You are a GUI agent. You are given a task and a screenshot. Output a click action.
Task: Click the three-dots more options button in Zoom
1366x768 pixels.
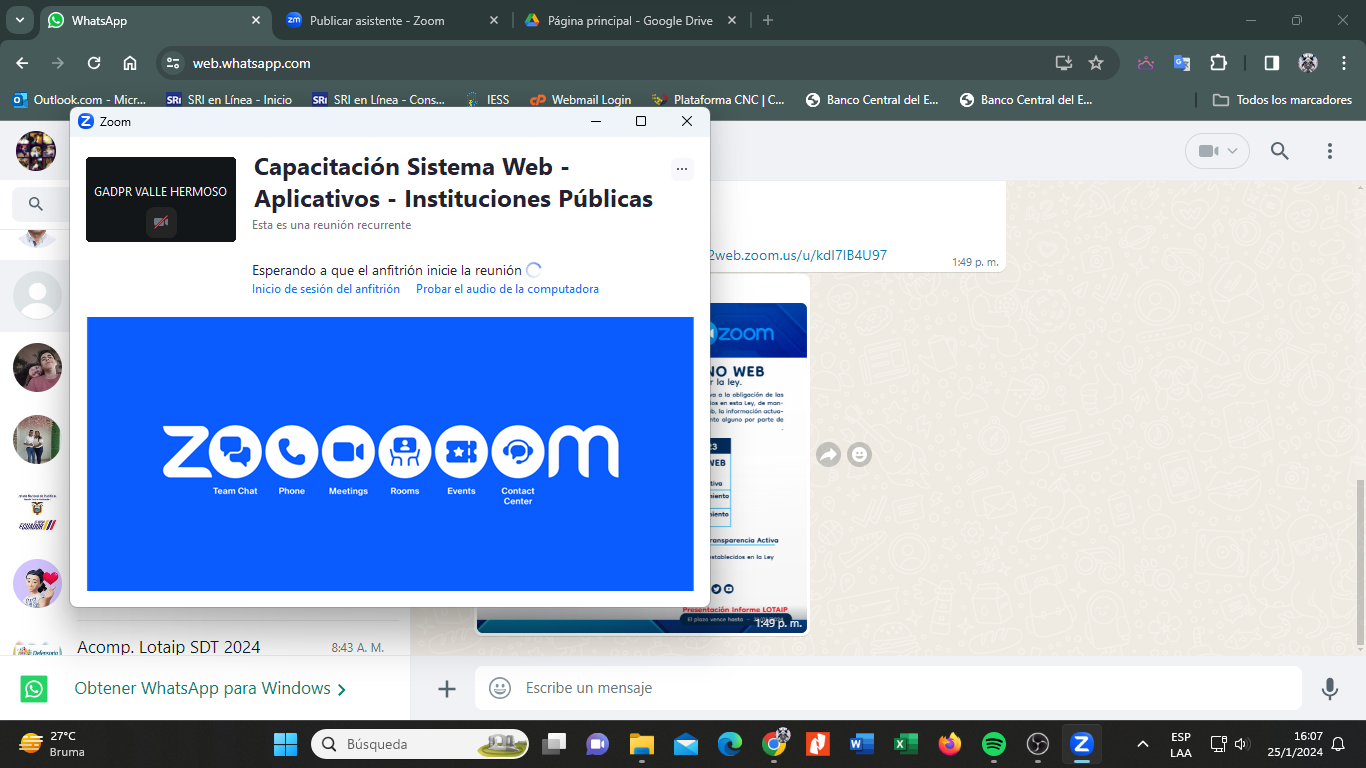pyautogui.click(x=682, y=169)
